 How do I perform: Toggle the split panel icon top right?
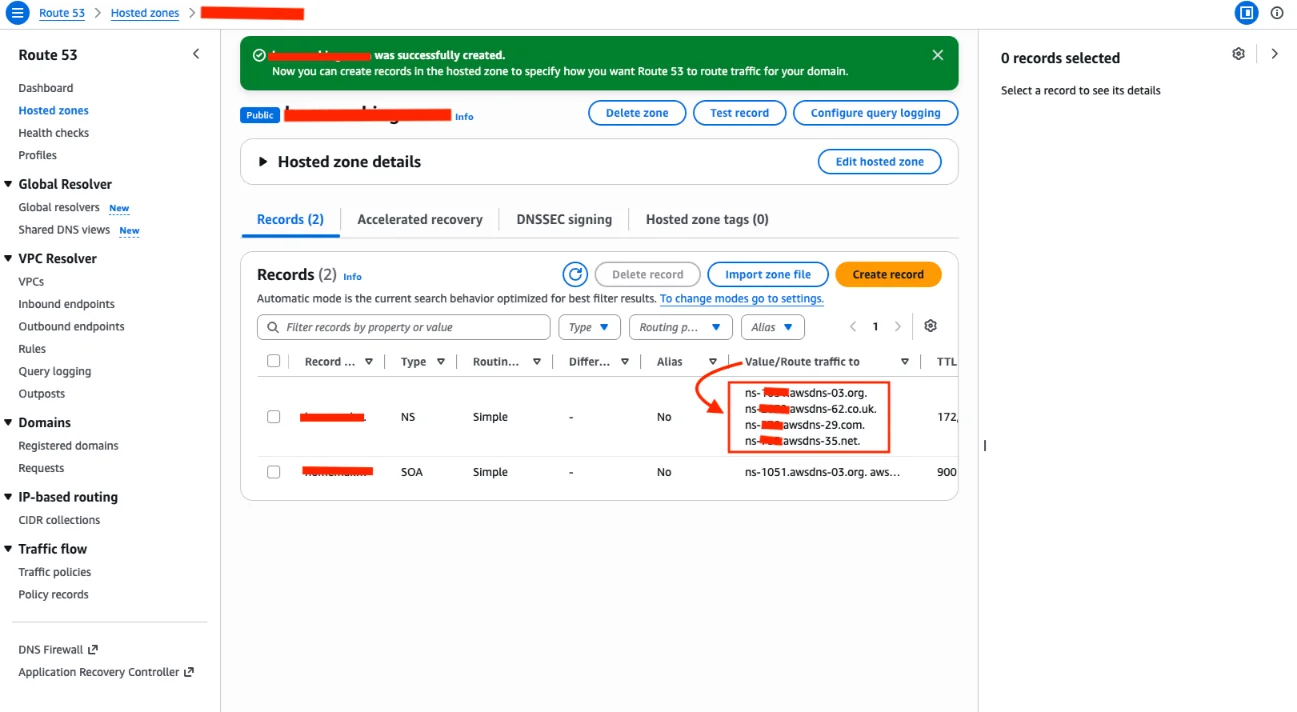(1246, 13)
